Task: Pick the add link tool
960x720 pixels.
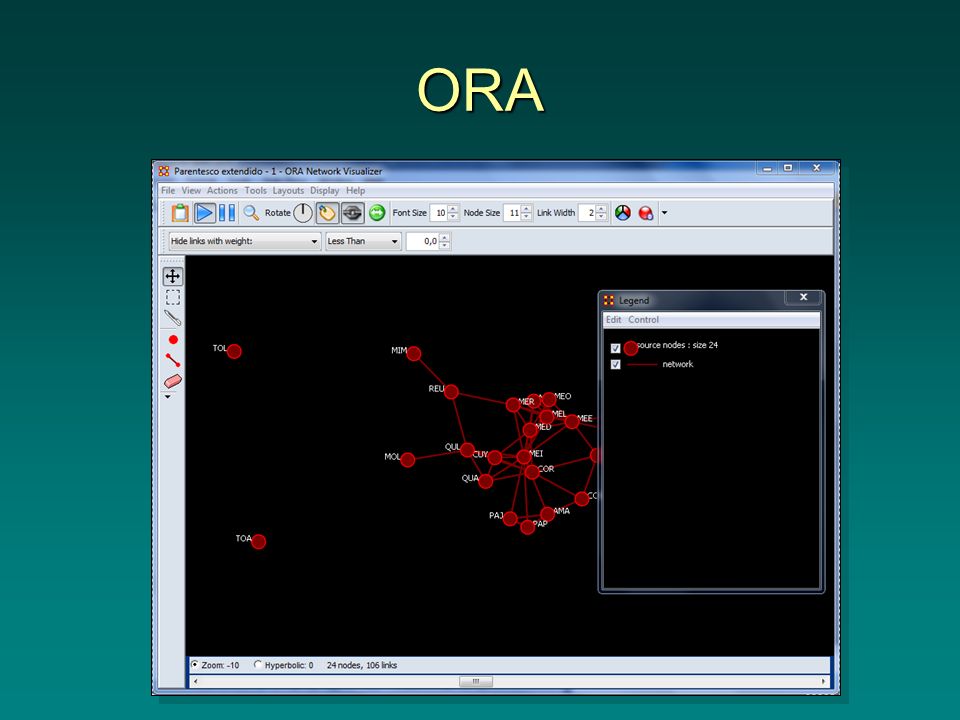Action: (x=173, y=360)
